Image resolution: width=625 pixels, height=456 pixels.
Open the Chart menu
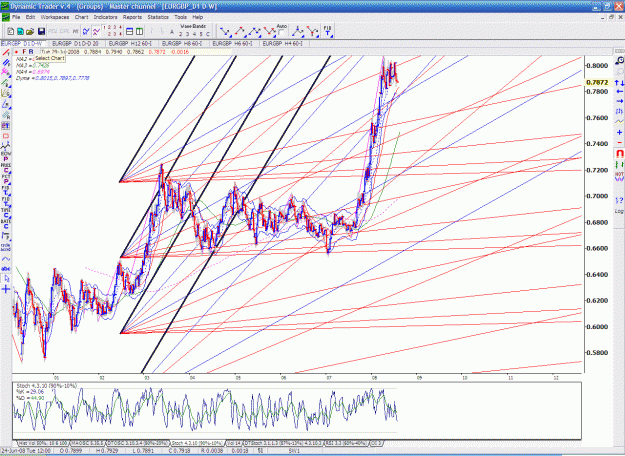tap(81, 17)
